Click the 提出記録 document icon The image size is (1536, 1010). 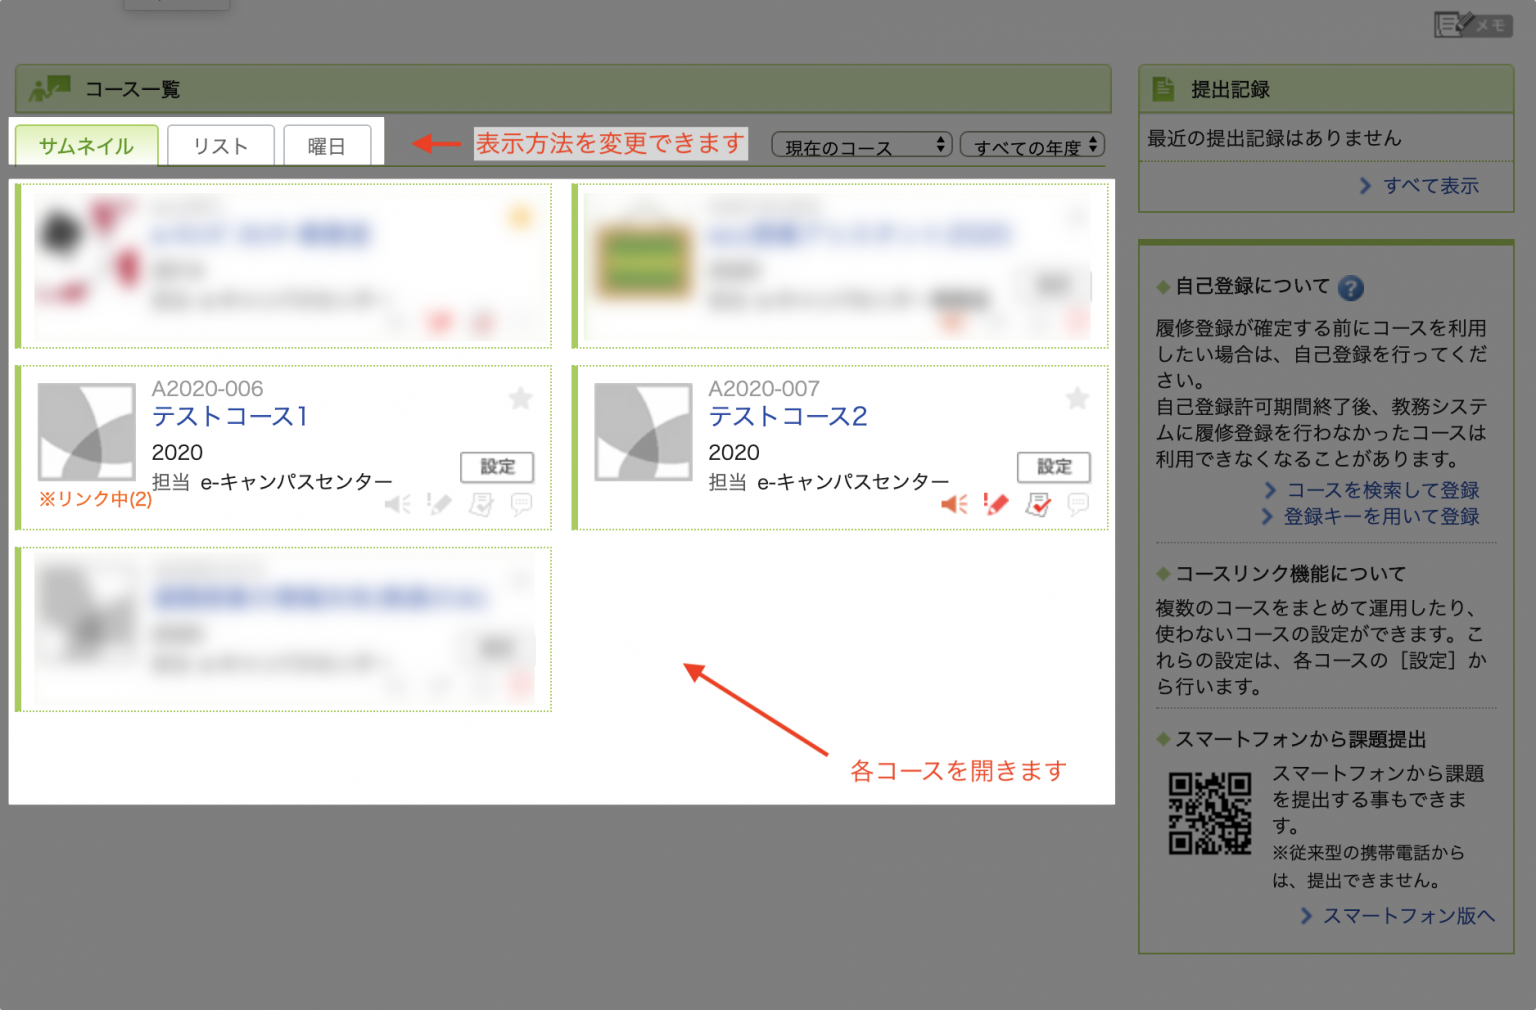[1162, 88]
